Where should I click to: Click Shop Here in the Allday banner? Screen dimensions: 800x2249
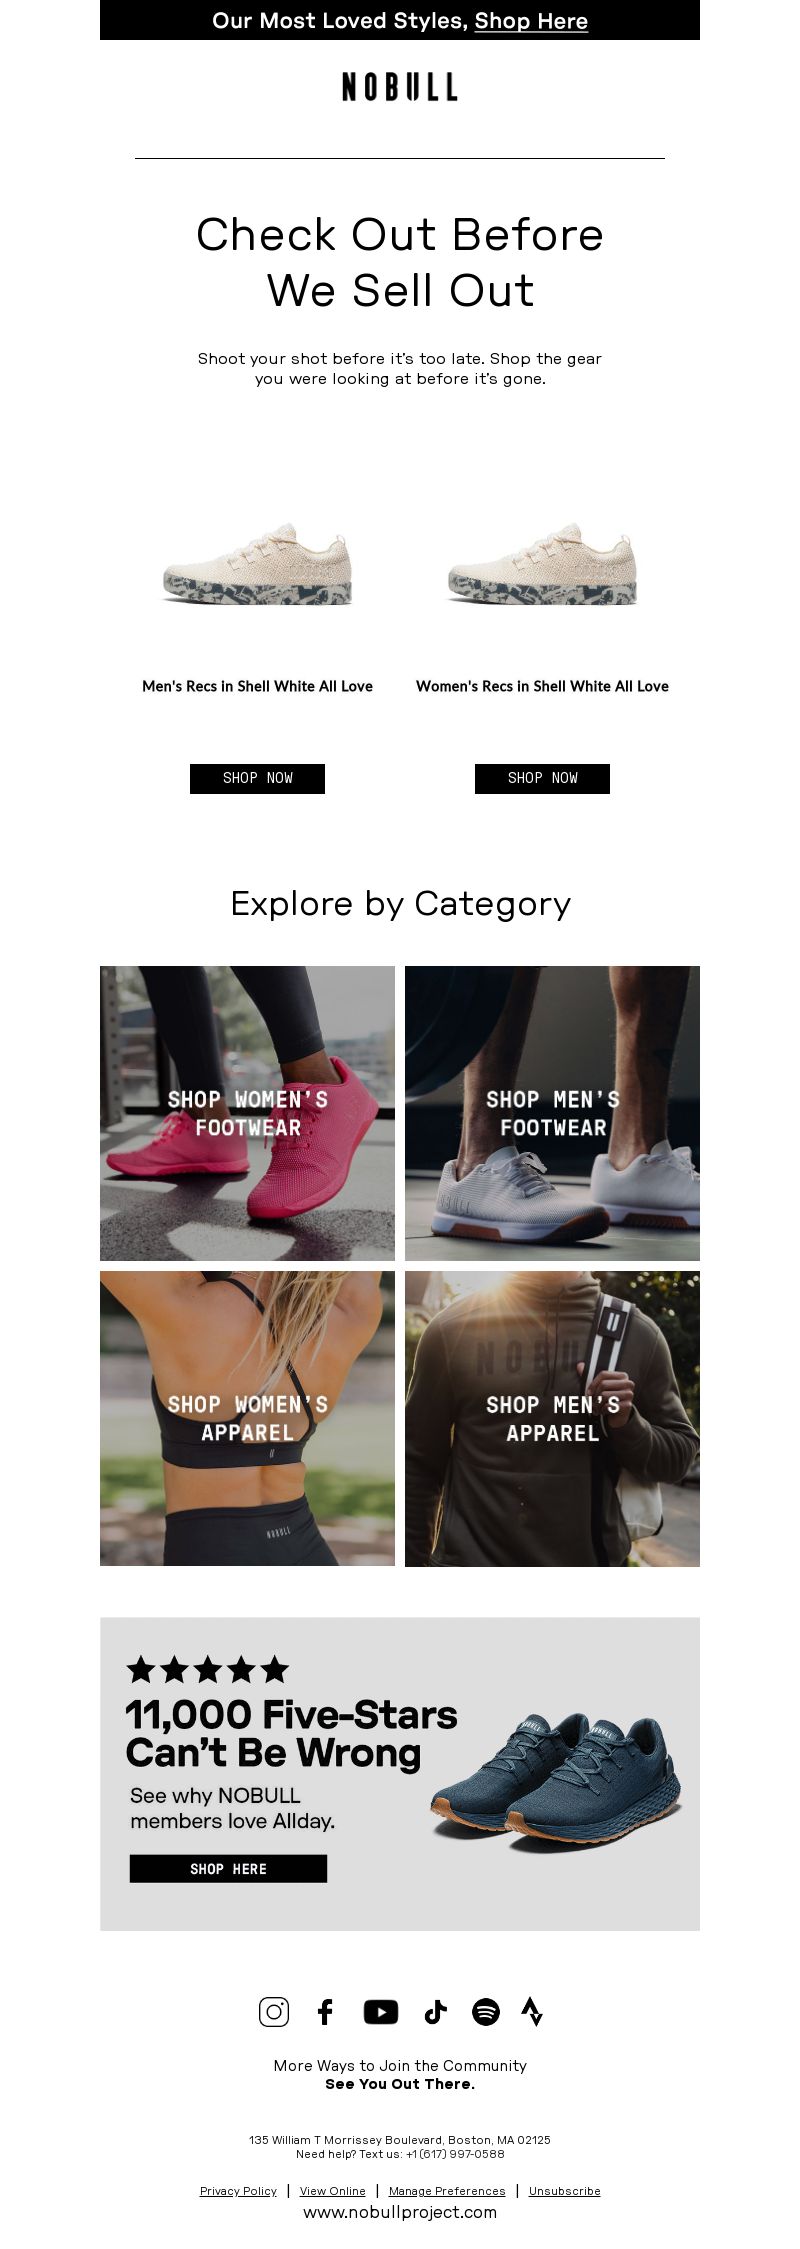pos(228,1868)
